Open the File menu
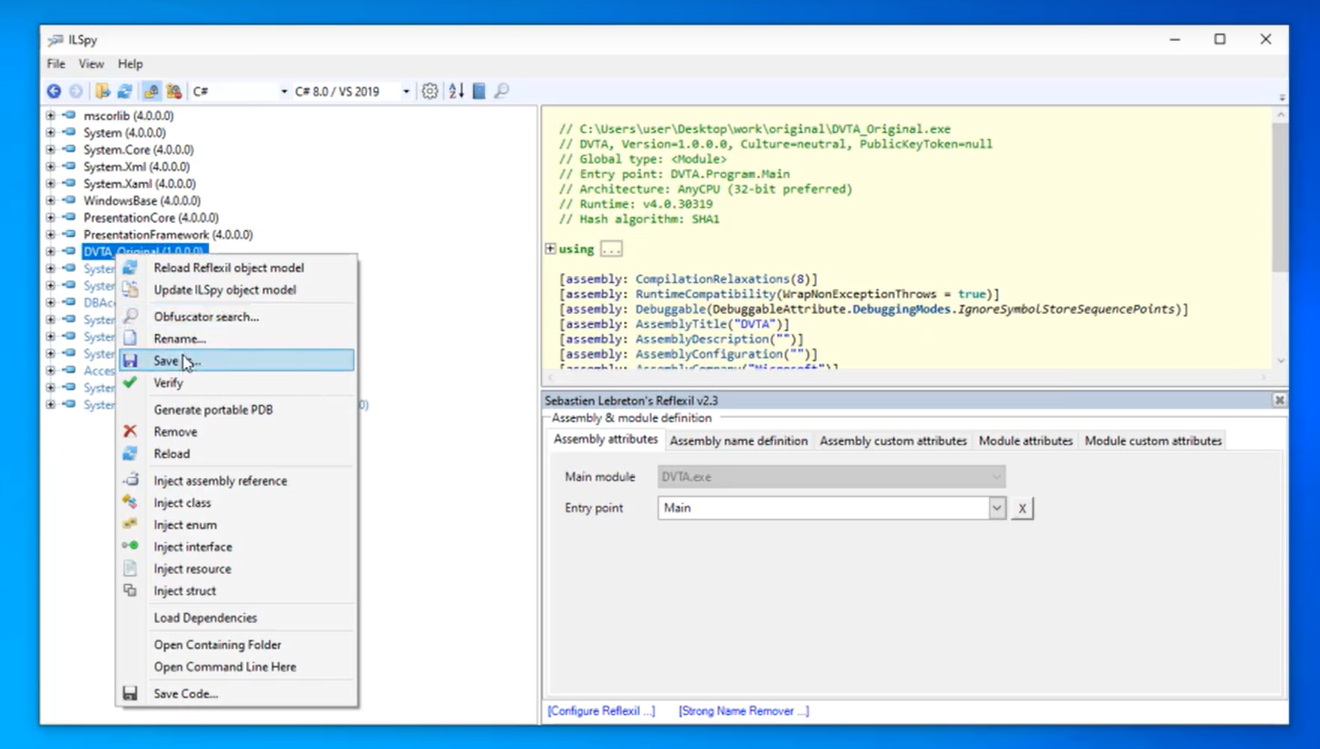Viewport: 1320px width, 749px height. pos(56,64)
